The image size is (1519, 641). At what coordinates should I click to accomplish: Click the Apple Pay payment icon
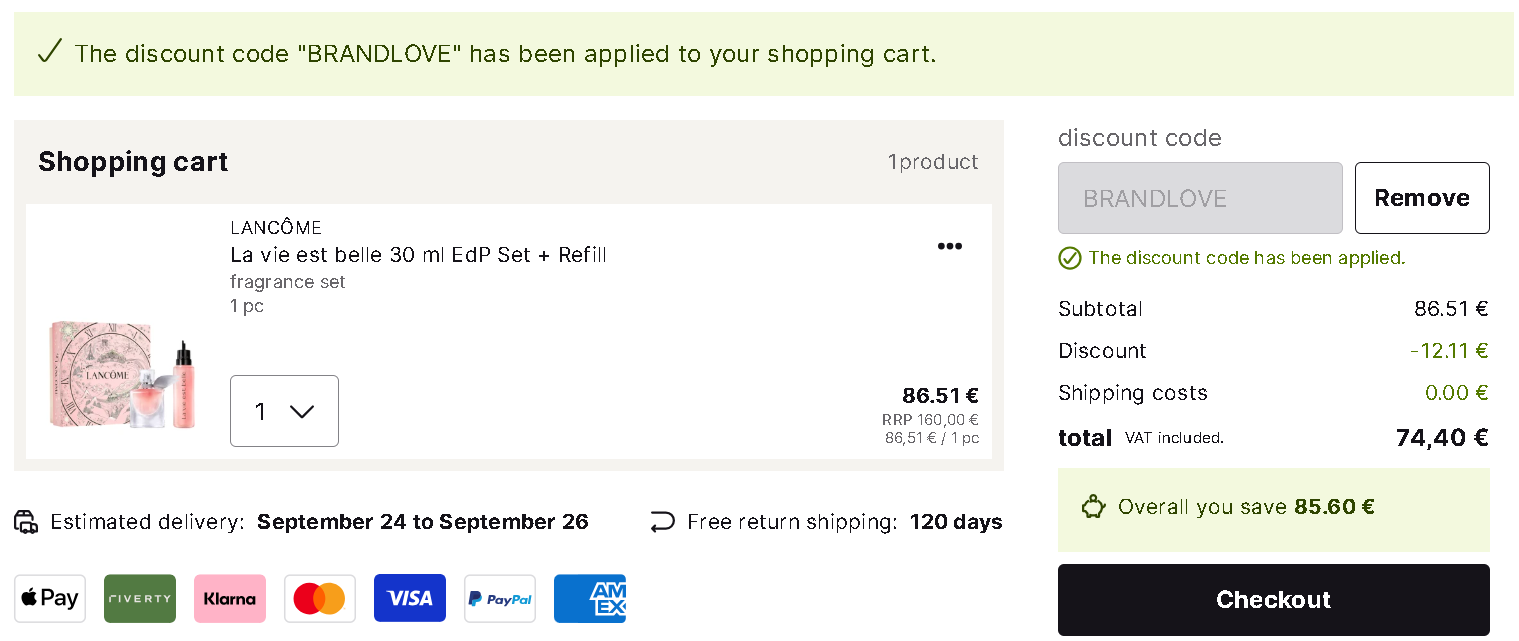[x=50, y=598]
